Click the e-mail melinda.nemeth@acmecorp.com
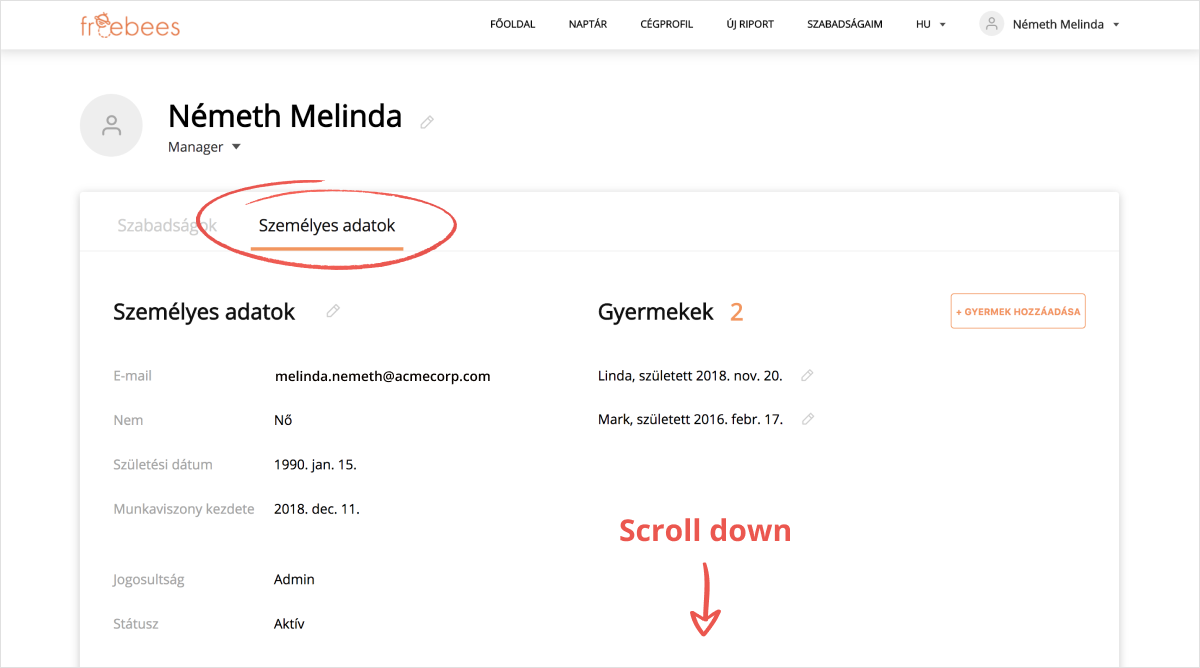The width and height of the screenshot is (1200, 668). 382,376
